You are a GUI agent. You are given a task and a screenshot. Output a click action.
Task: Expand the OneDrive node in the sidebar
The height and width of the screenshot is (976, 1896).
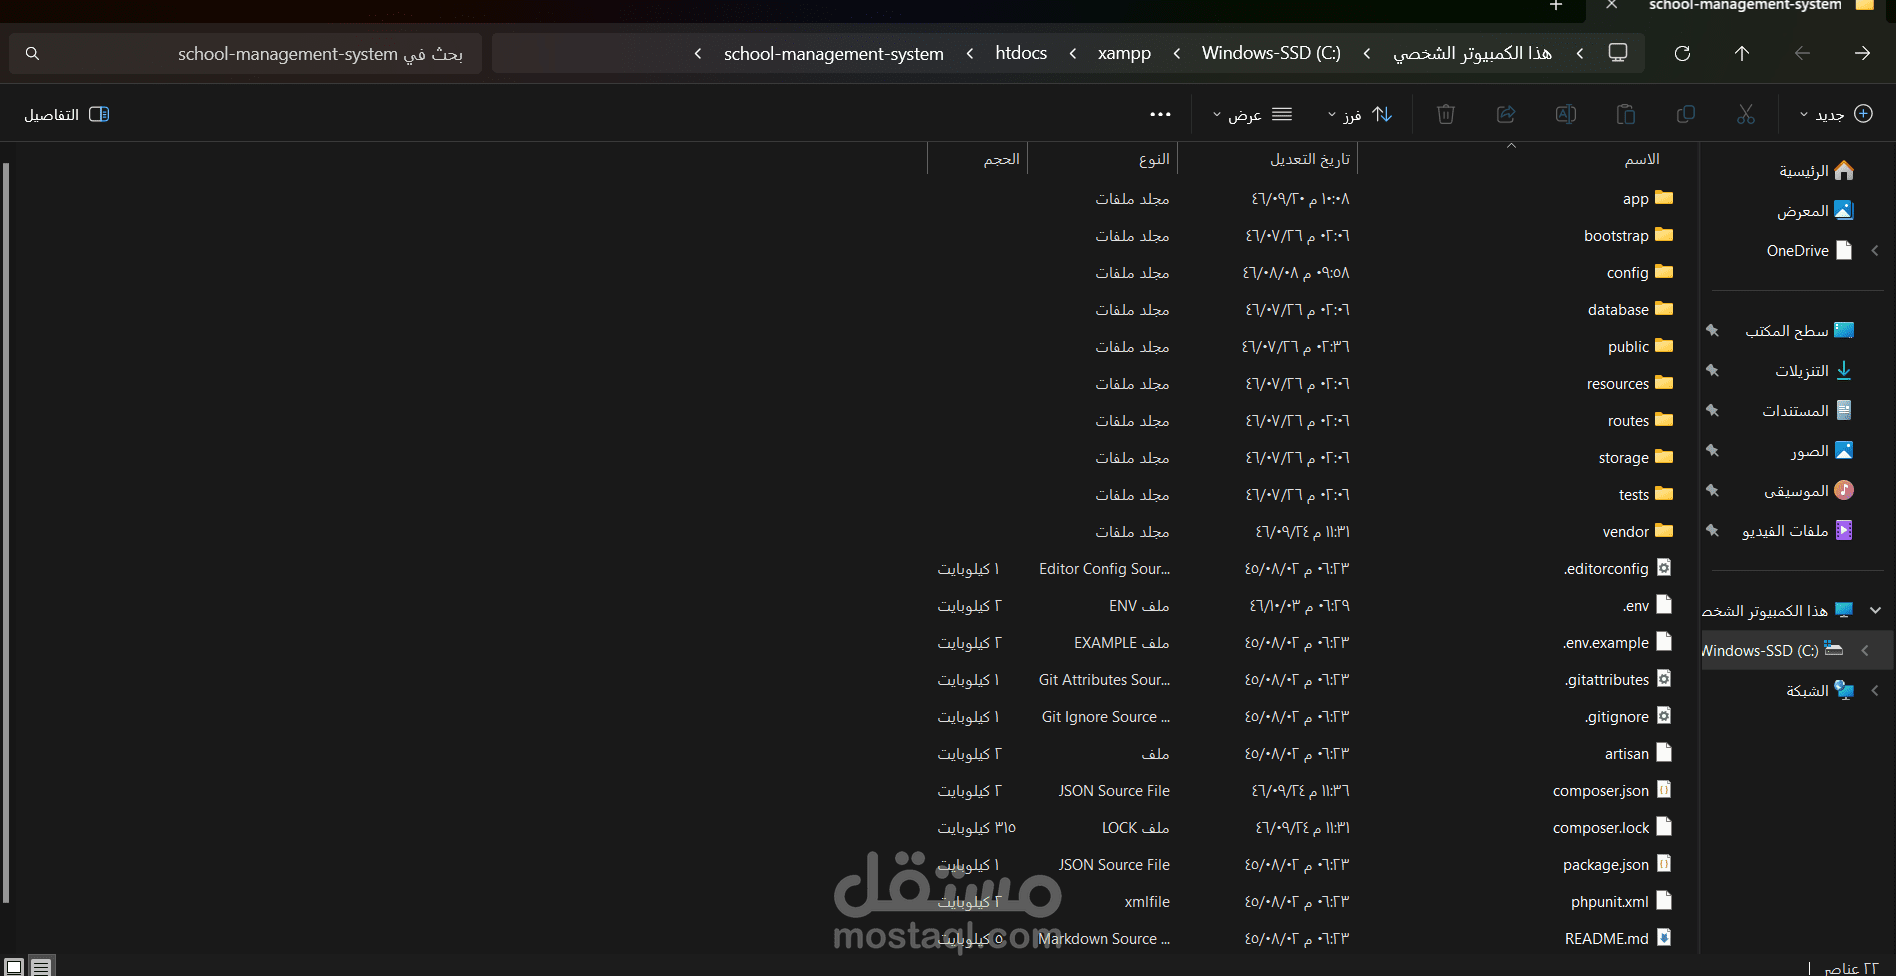pos(1875,251)
